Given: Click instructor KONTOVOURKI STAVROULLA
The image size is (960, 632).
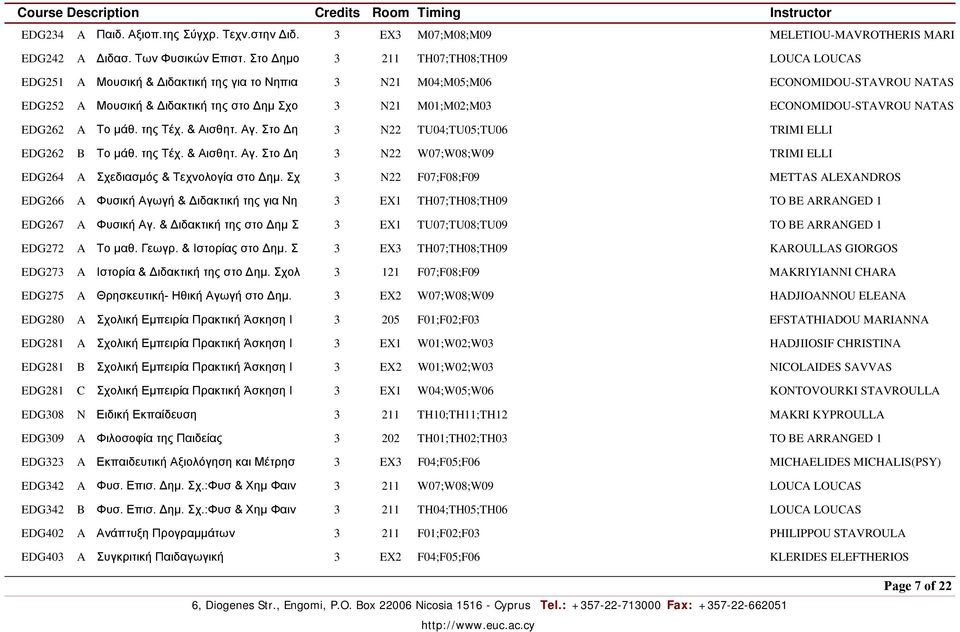Looking at the screenshot, I should click(854, 391).
